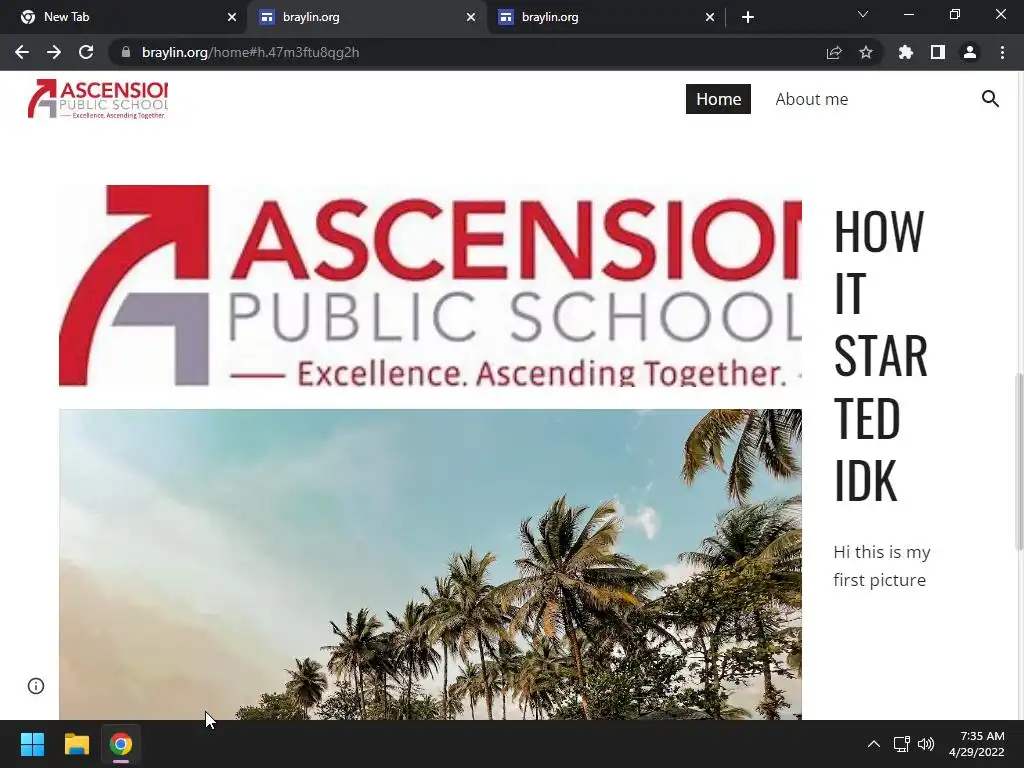Open the Windows Start menu

[x=32, y=744]
